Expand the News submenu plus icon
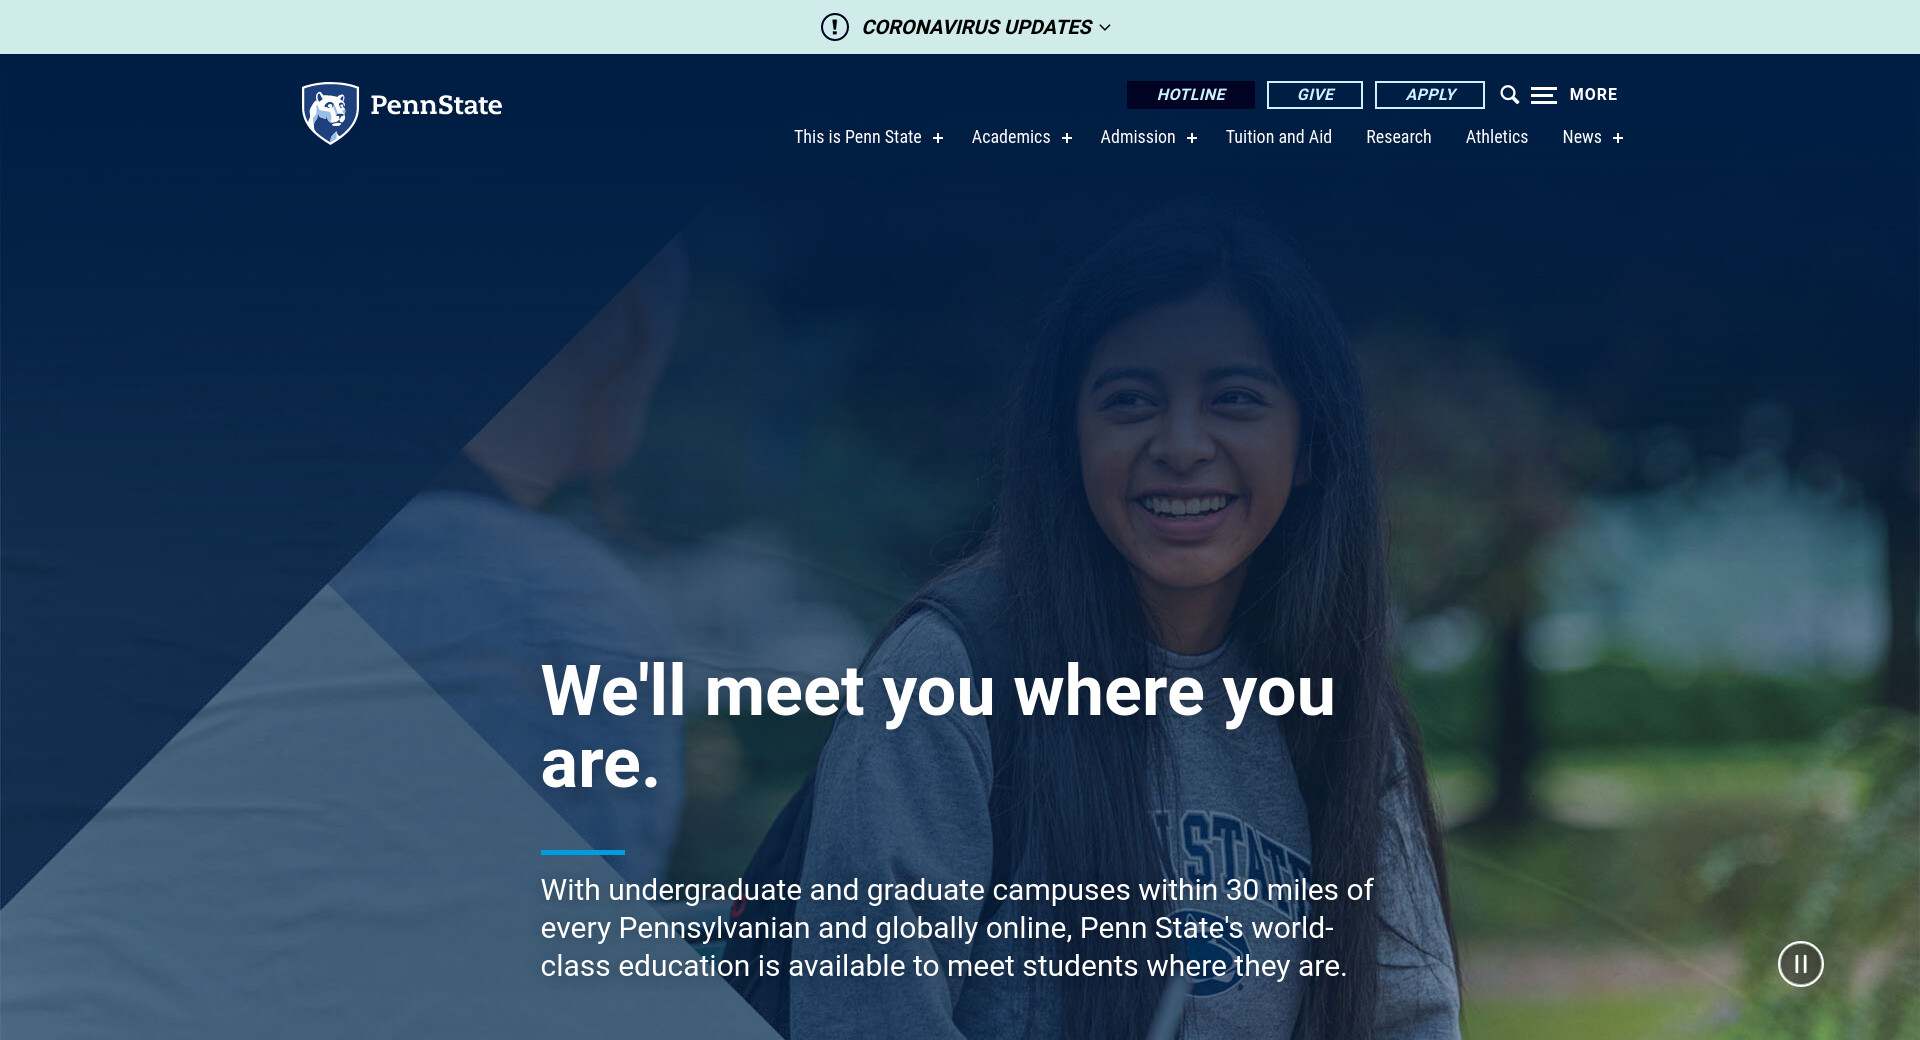This screenshot has width=1920, height=1040. [x=1618, y=138]
